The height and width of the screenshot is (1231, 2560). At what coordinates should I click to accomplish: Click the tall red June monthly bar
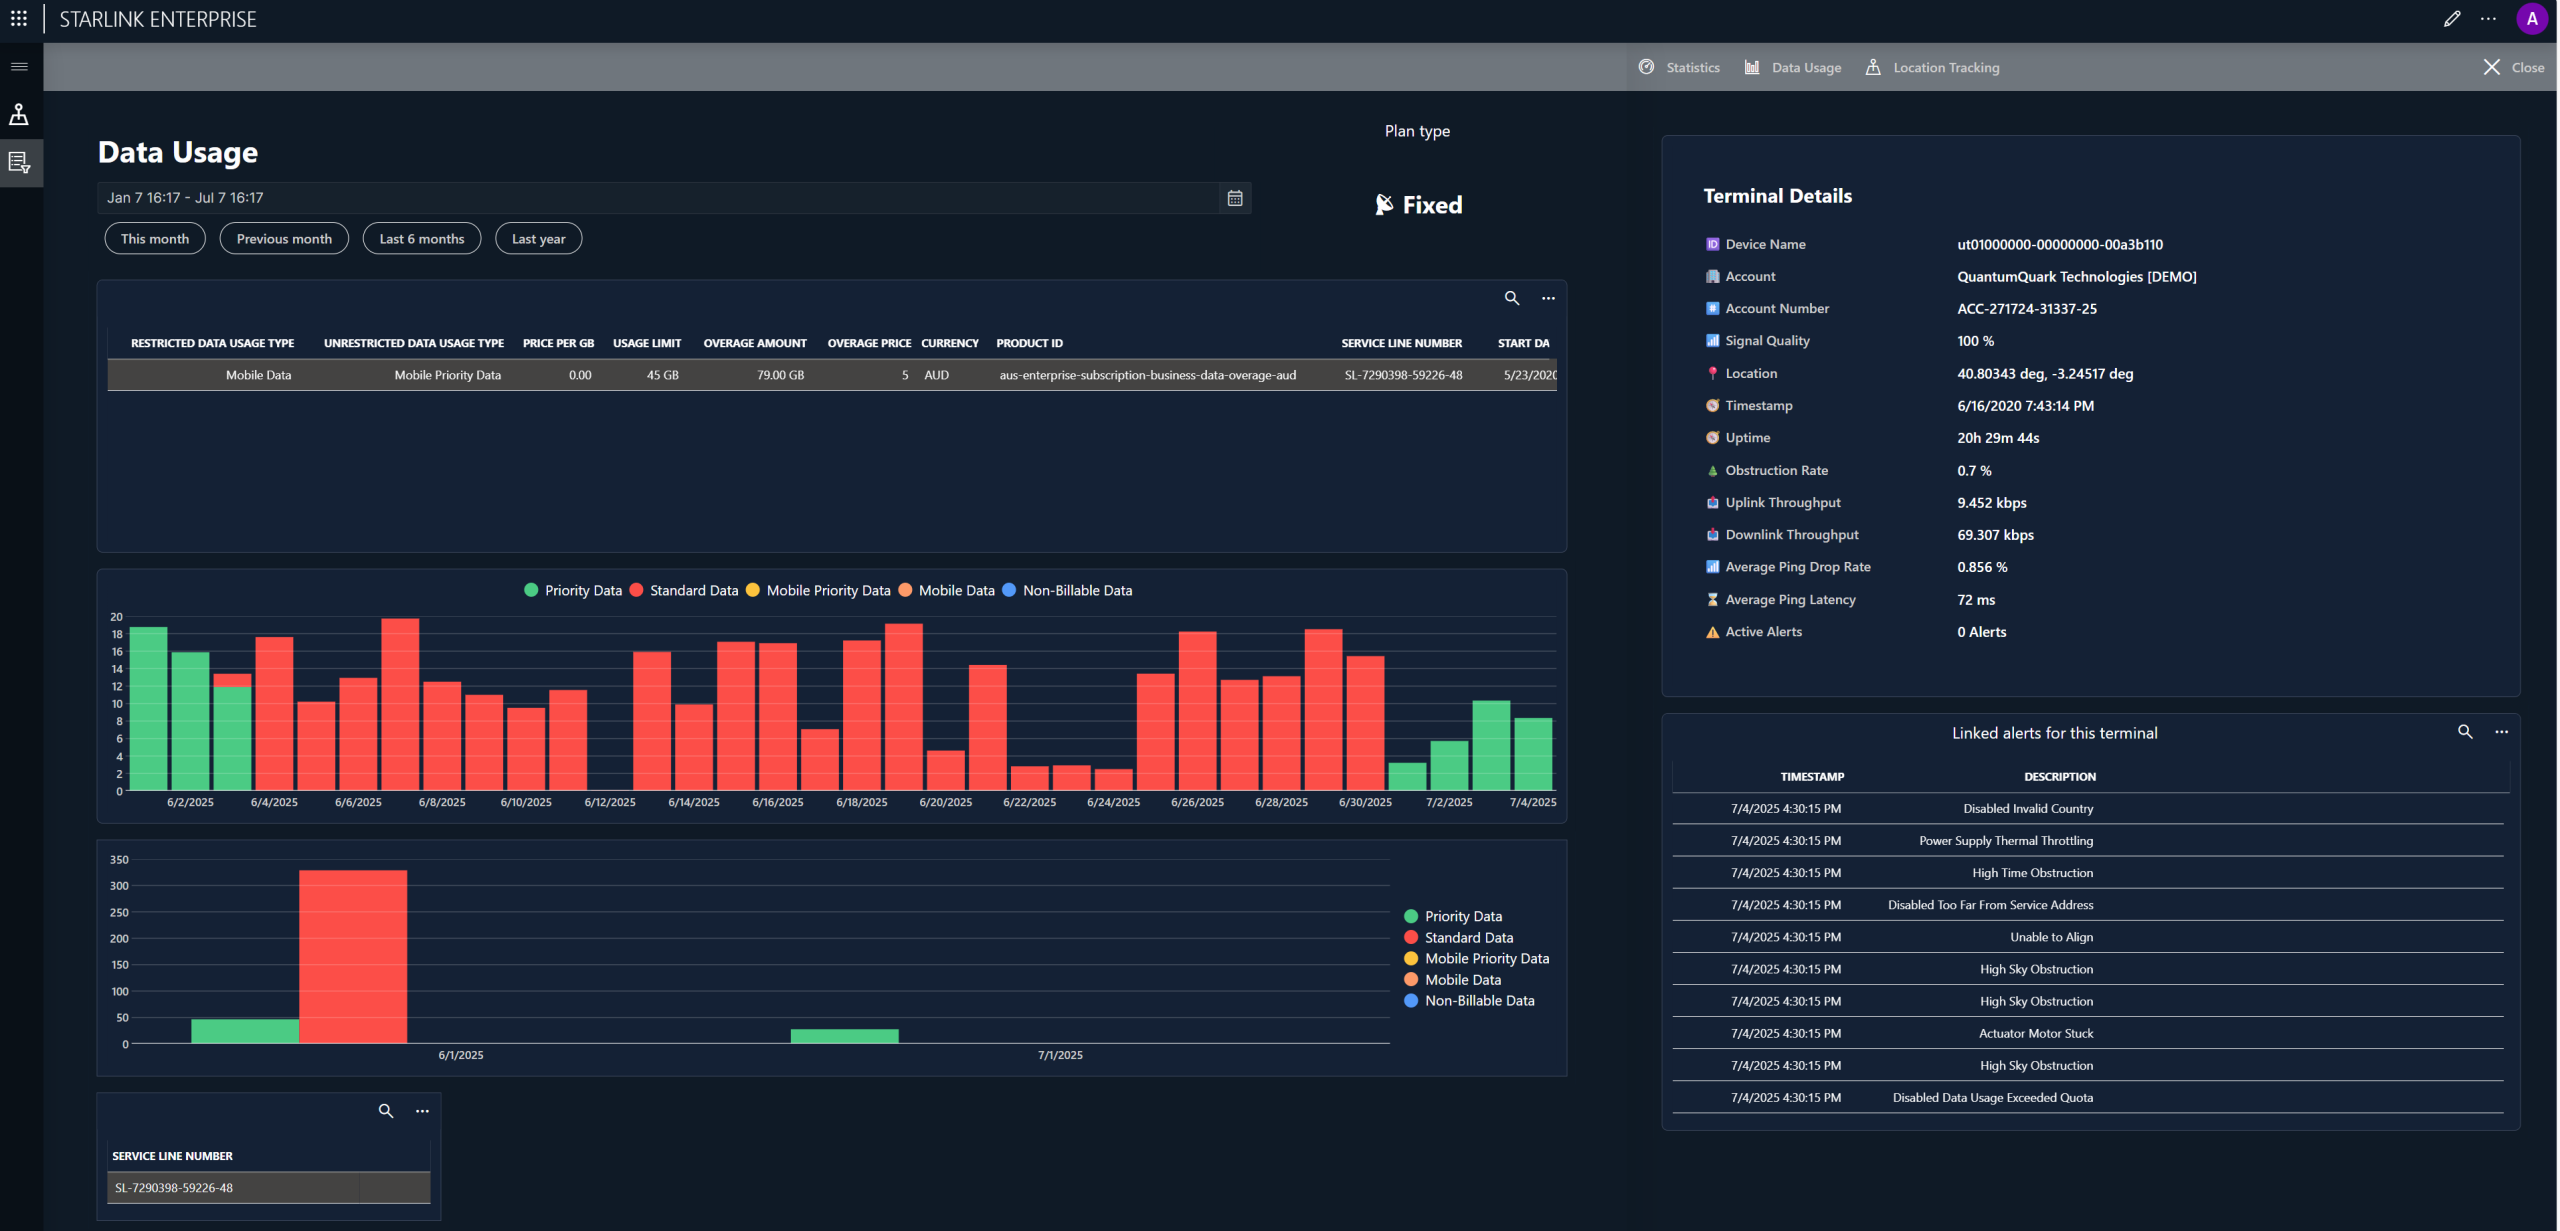tap(353, 956)
